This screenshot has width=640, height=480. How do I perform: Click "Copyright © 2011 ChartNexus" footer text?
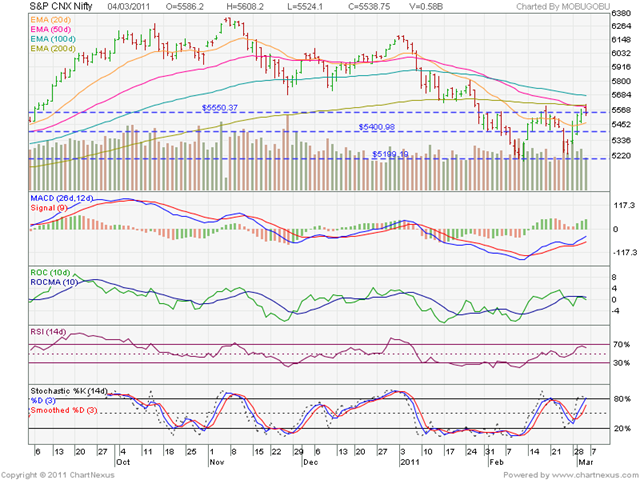pos(58,475)
